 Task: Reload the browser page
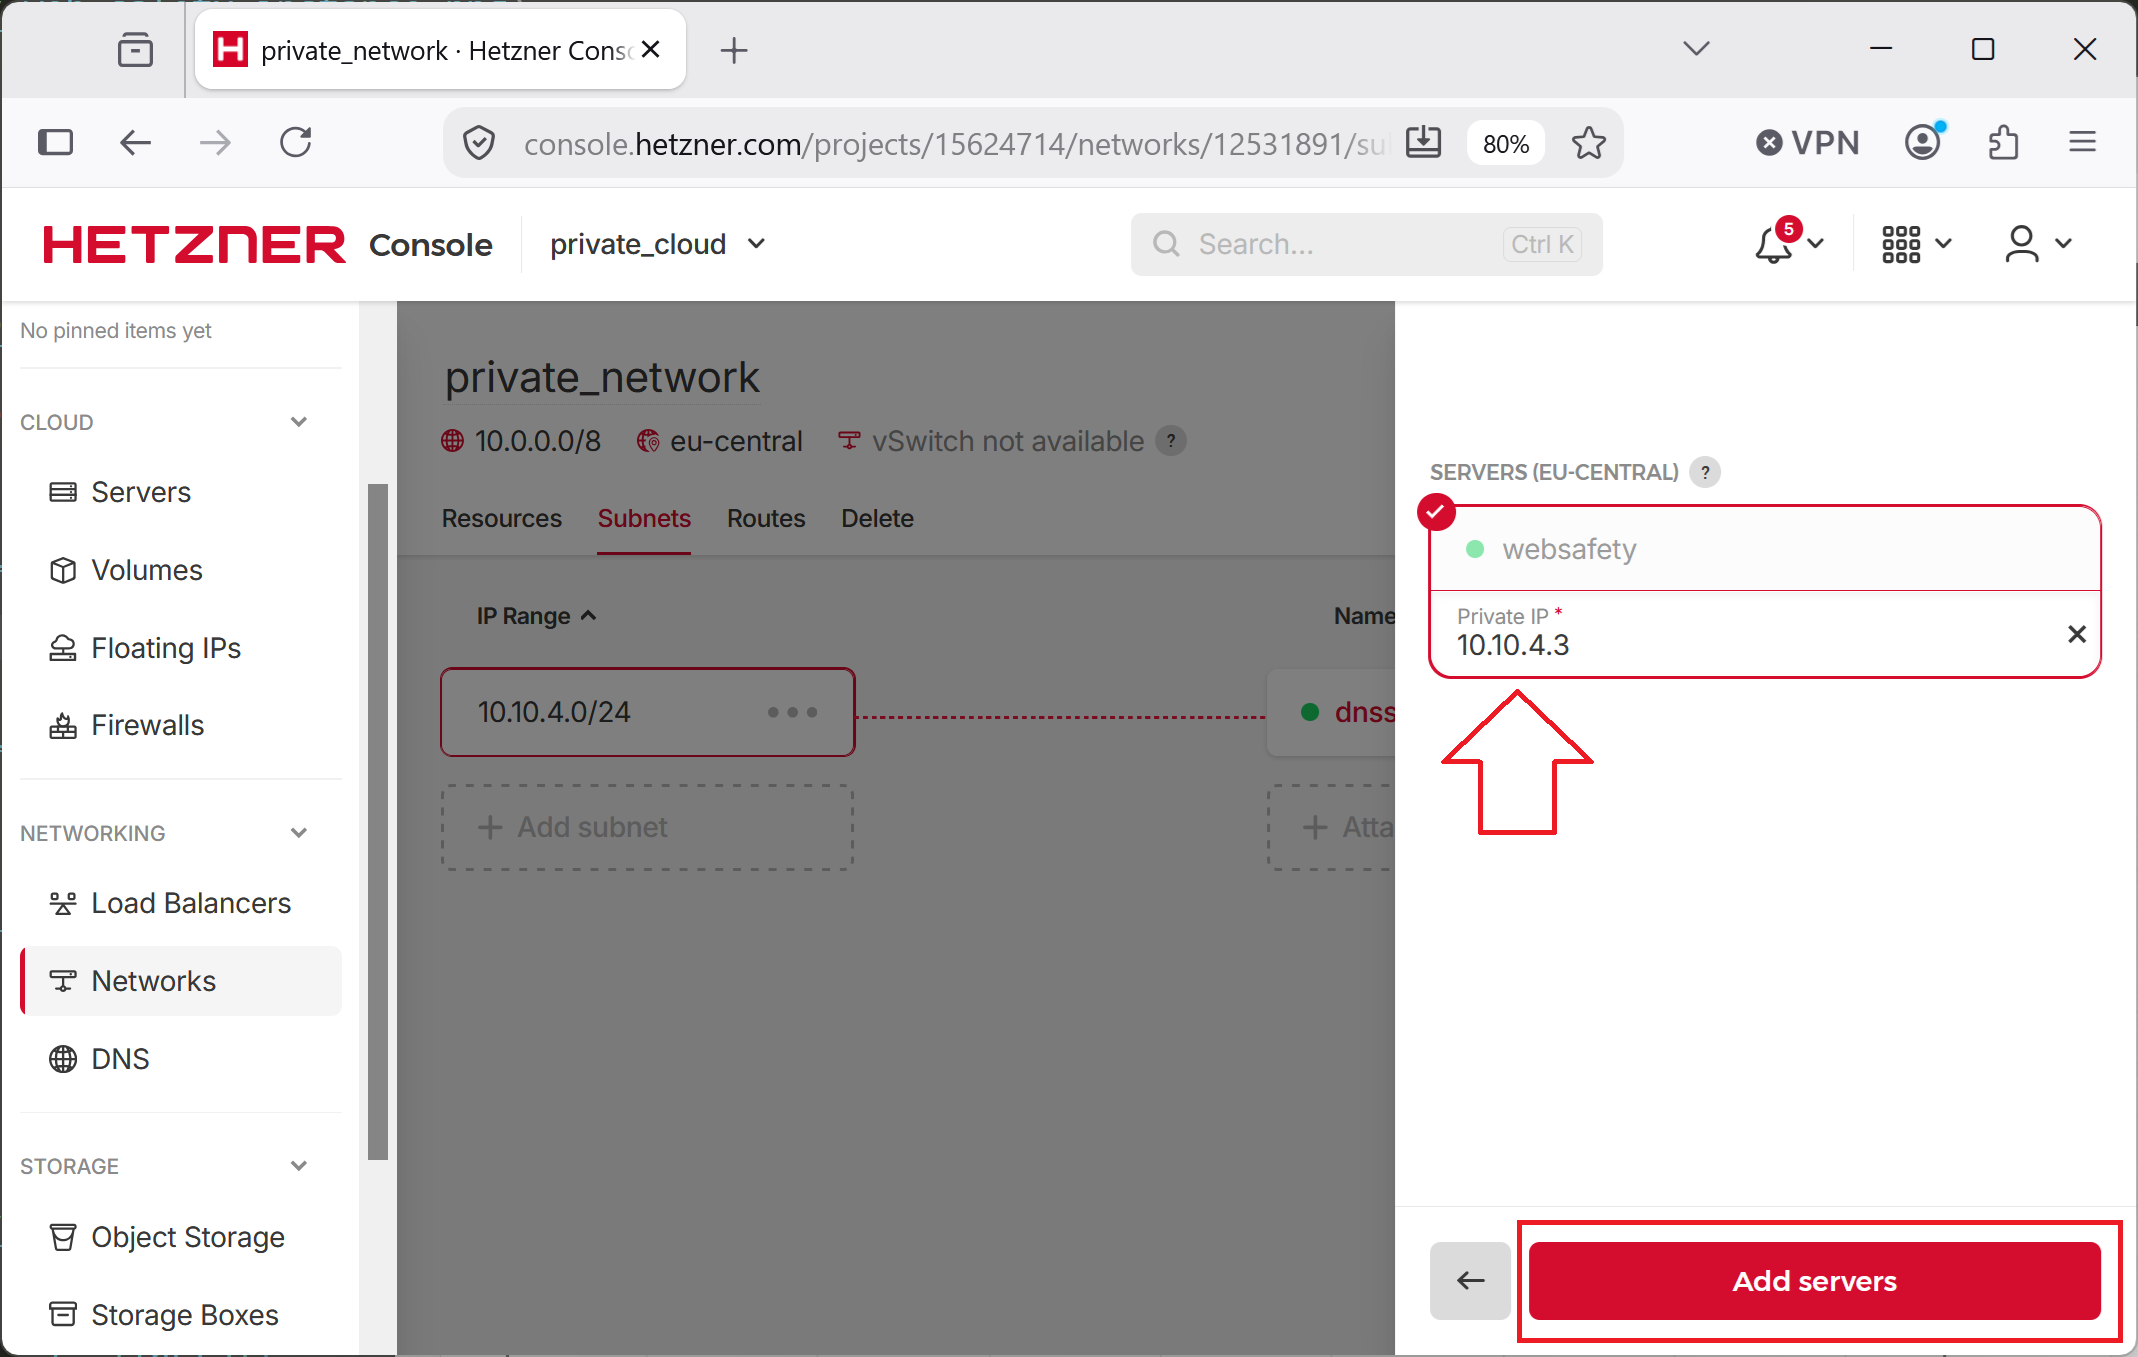coord(296,143)
